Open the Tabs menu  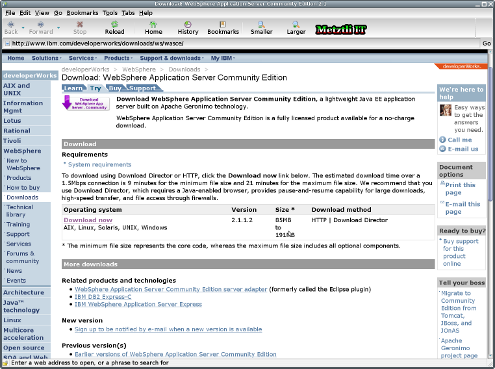coord(128,13)
